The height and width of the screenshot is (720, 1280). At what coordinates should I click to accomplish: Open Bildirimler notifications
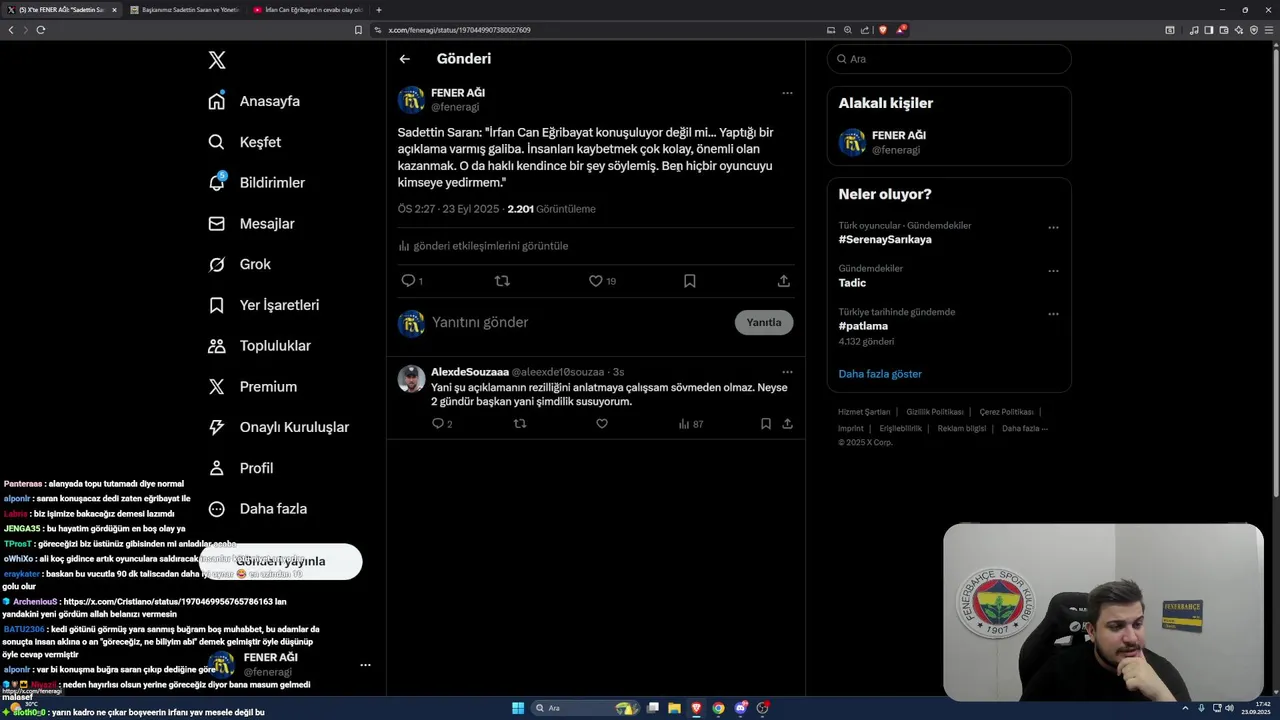[256, 183]
